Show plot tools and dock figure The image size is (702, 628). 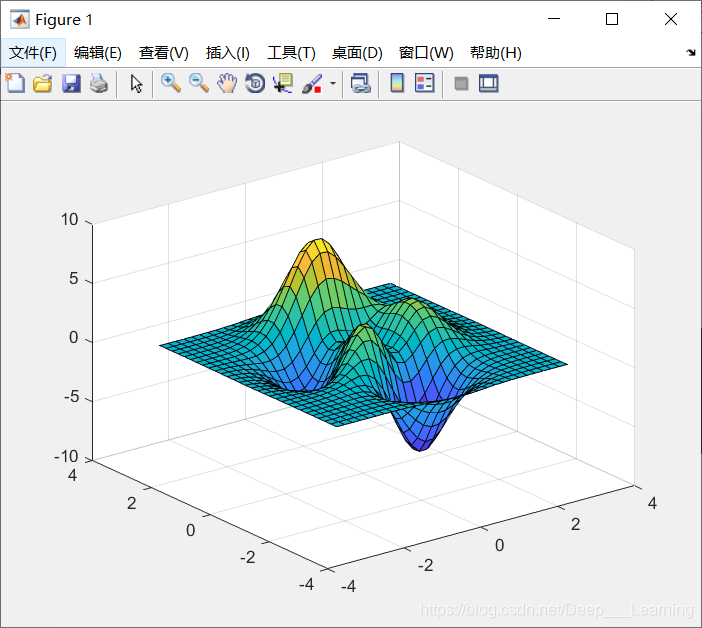(x=488, y=84)
